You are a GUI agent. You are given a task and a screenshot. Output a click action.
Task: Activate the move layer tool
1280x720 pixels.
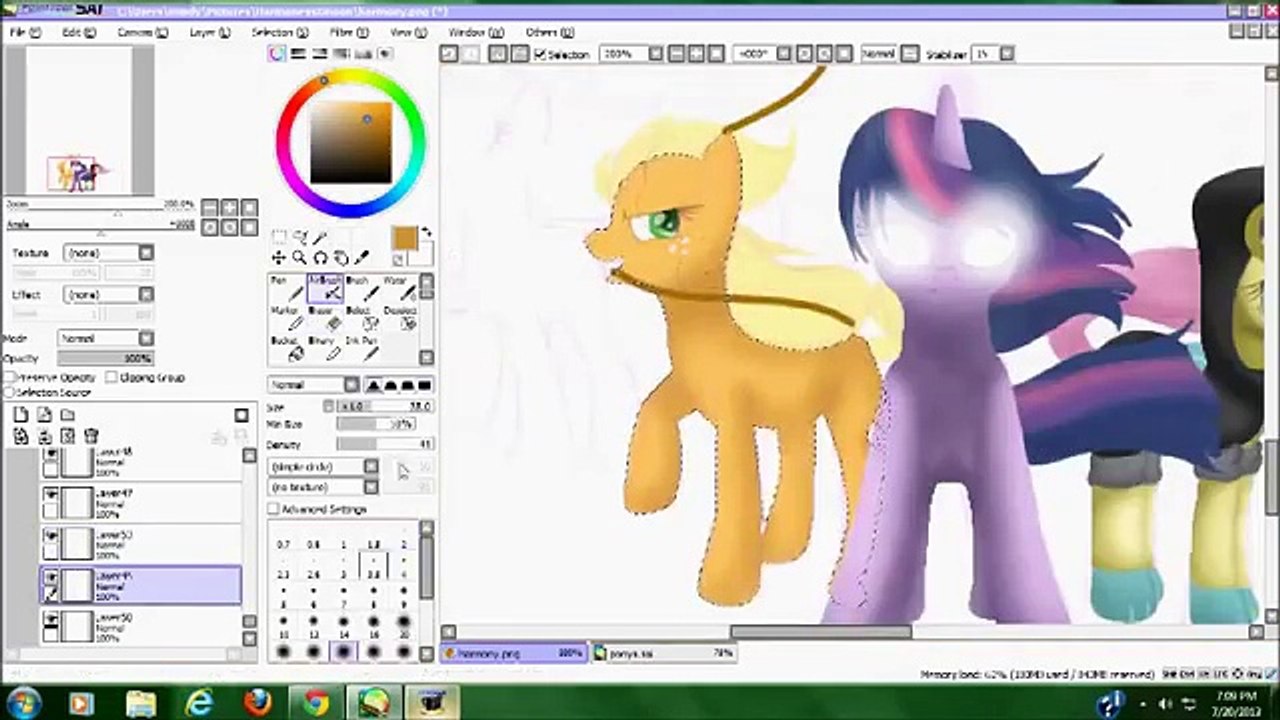coord(279,258)
